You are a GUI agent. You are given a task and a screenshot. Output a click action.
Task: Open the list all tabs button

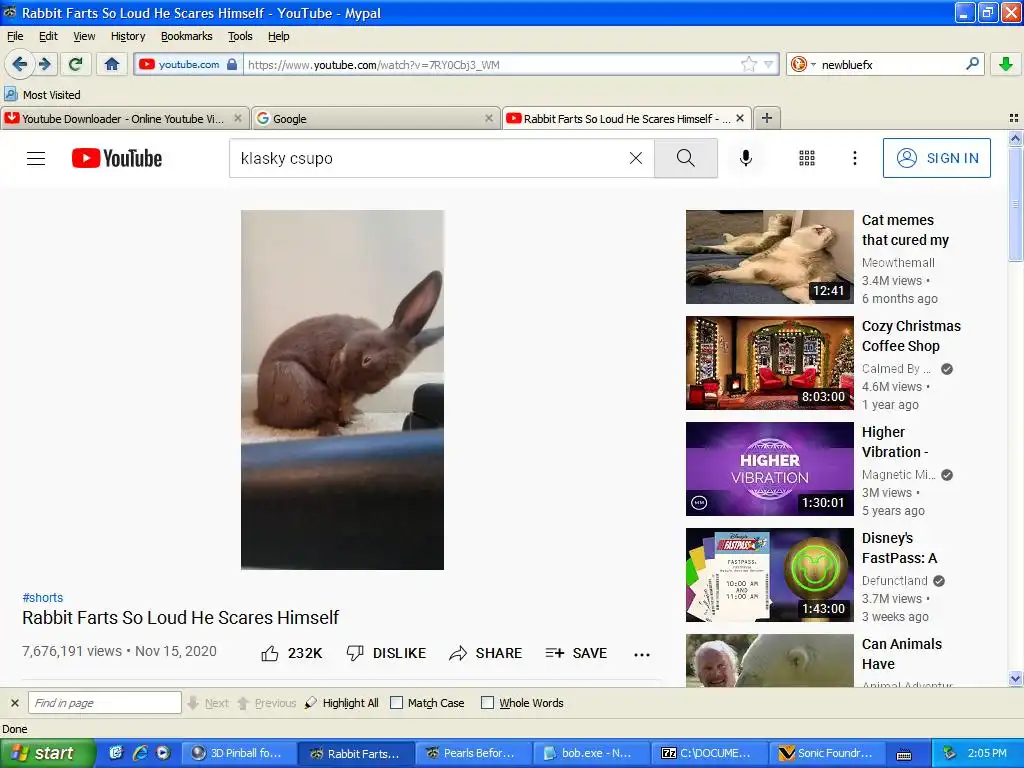click(x=1014, y=118)
